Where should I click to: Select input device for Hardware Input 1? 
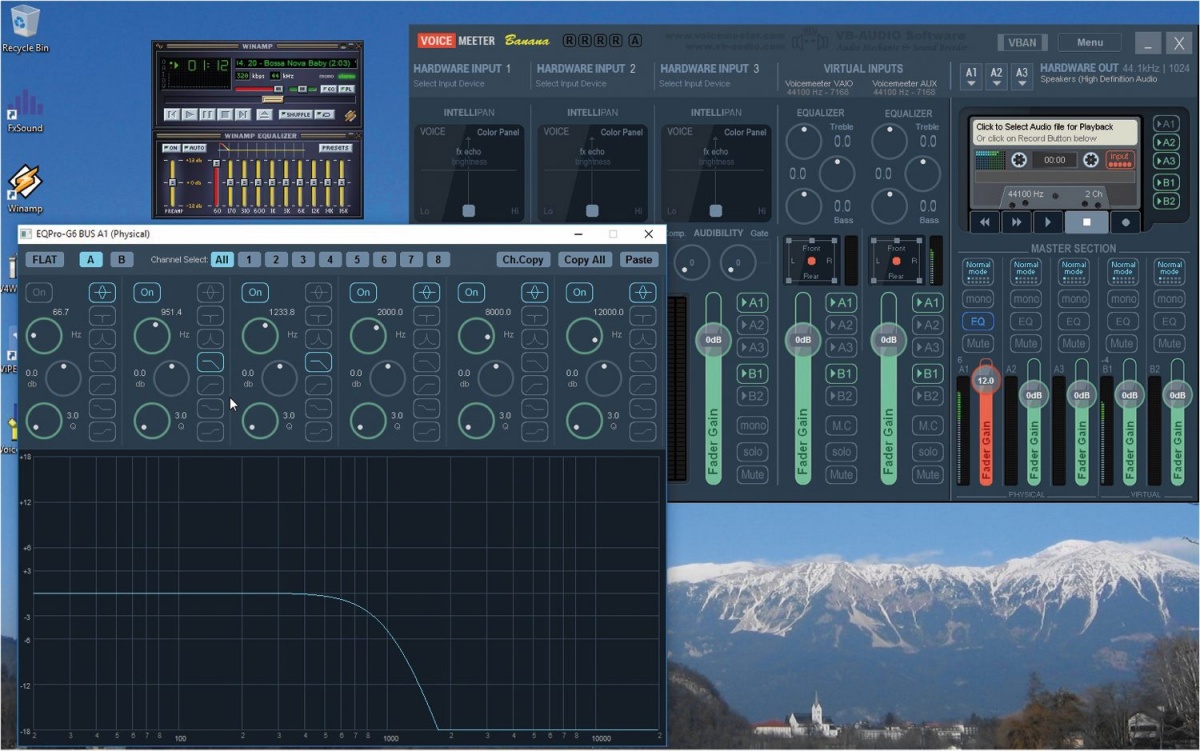click(x=449, y=84)
